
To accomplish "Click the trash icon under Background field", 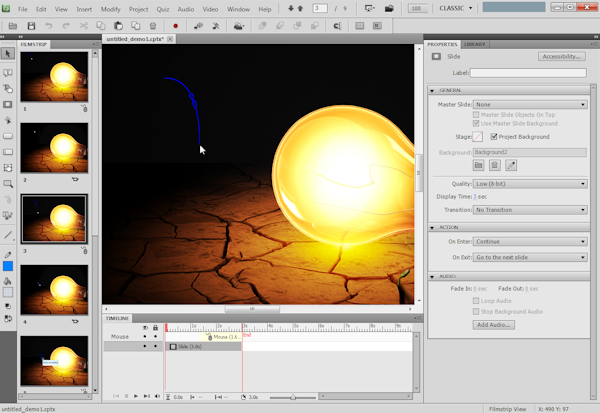I will click(x=494, y=164).
